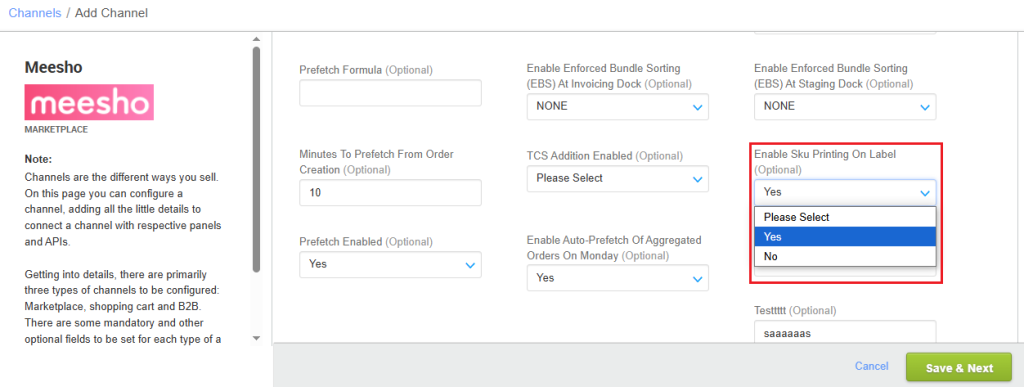This screenshot has width=1024, height=387.
Task: Click Minutes To Prefetch field showing 10
Action: (391, 193)
